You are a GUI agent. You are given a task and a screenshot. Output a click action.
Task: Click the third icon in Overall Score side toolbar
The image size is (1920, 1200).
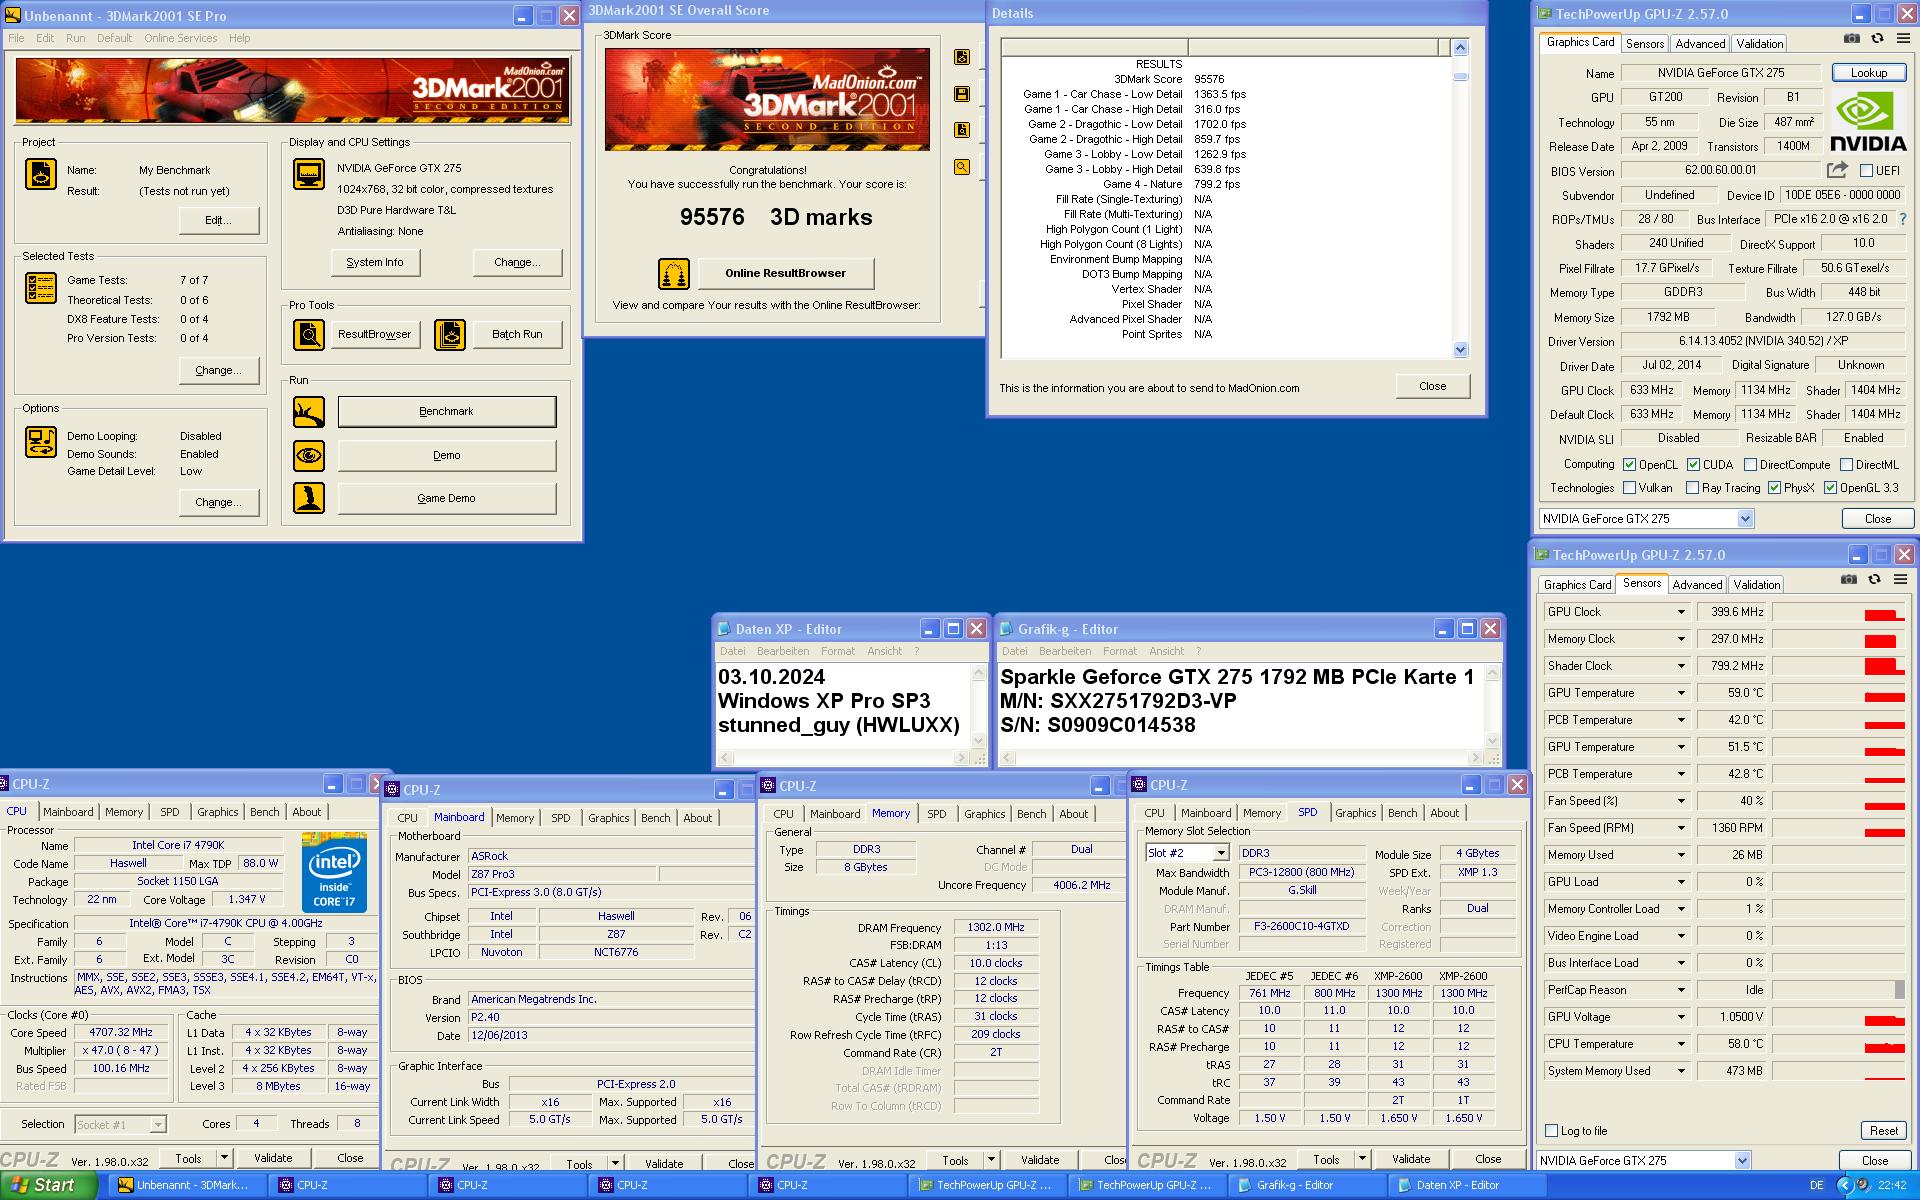coord(962,130)
